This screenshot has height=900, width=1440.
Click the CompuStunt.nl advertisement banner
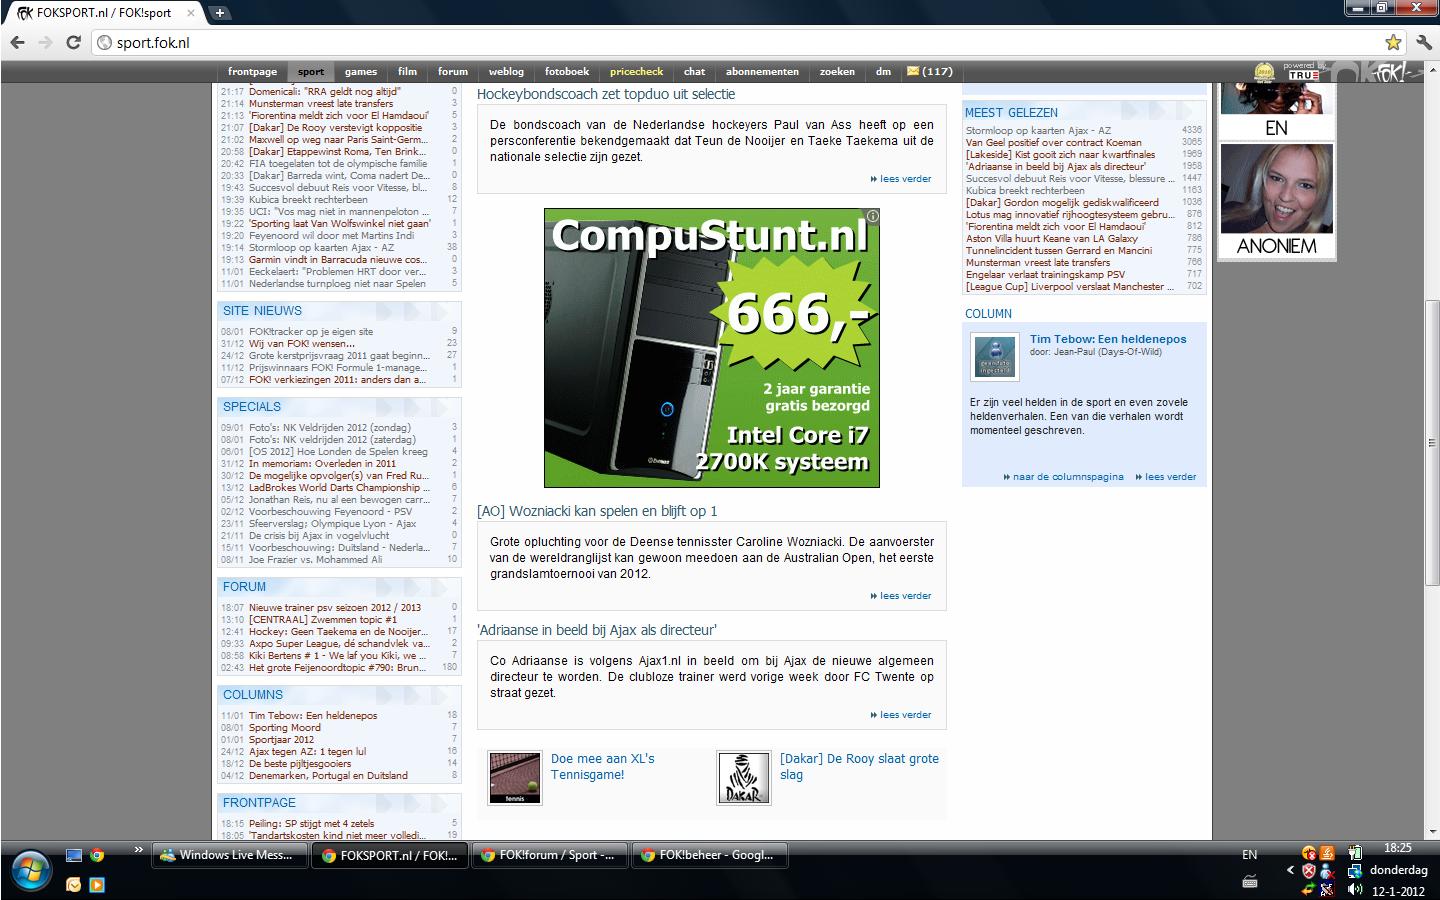711,348
